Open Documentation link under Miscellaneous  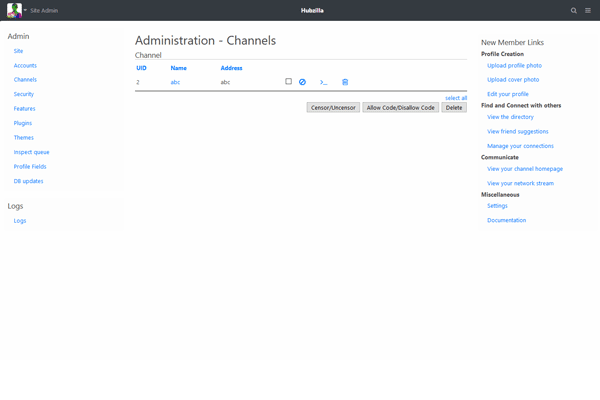506,220
